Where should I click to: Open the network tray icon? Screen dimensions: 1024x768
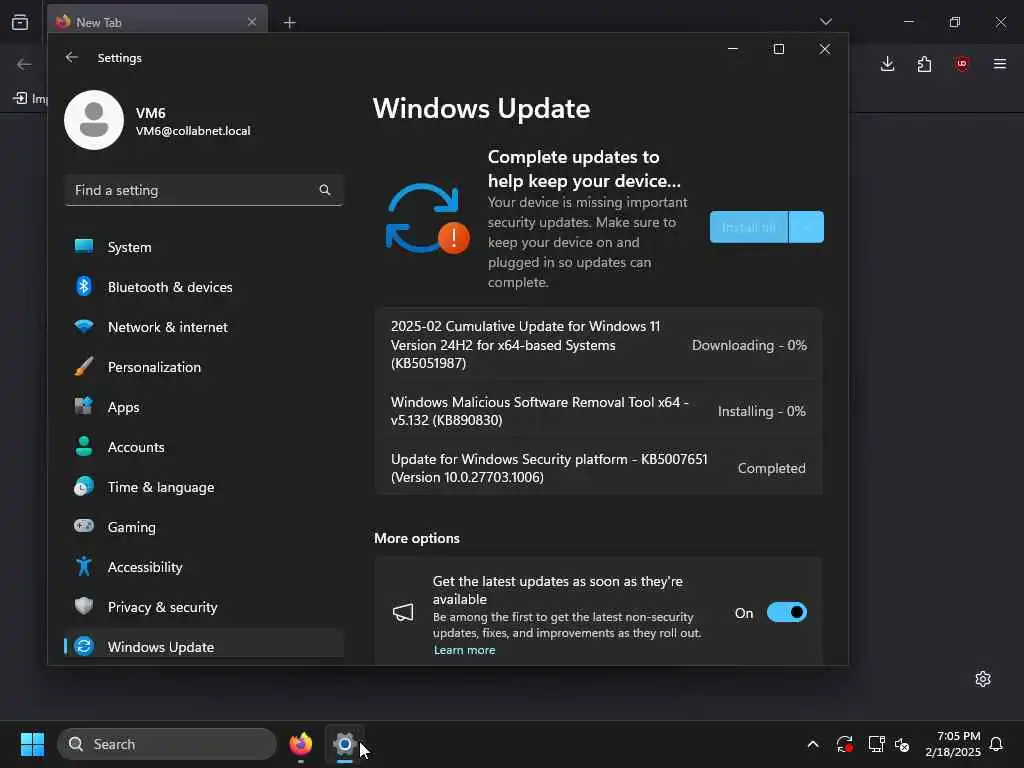pyautogui.click(x=876, y=744)
